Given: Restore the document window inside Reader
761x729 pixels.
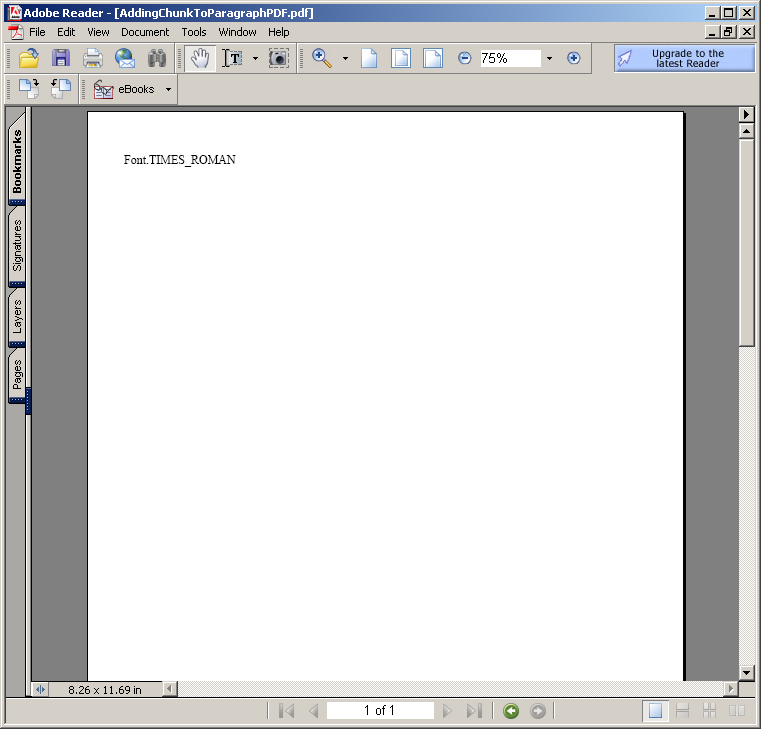Looking at the screenshot, I should pyautogui.click(x=728, y=32).
